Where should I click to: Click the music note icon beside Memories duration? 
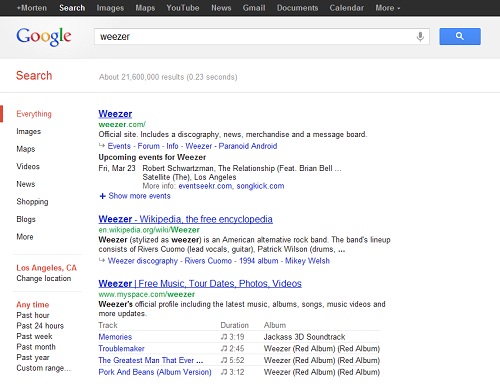point(224,337)
